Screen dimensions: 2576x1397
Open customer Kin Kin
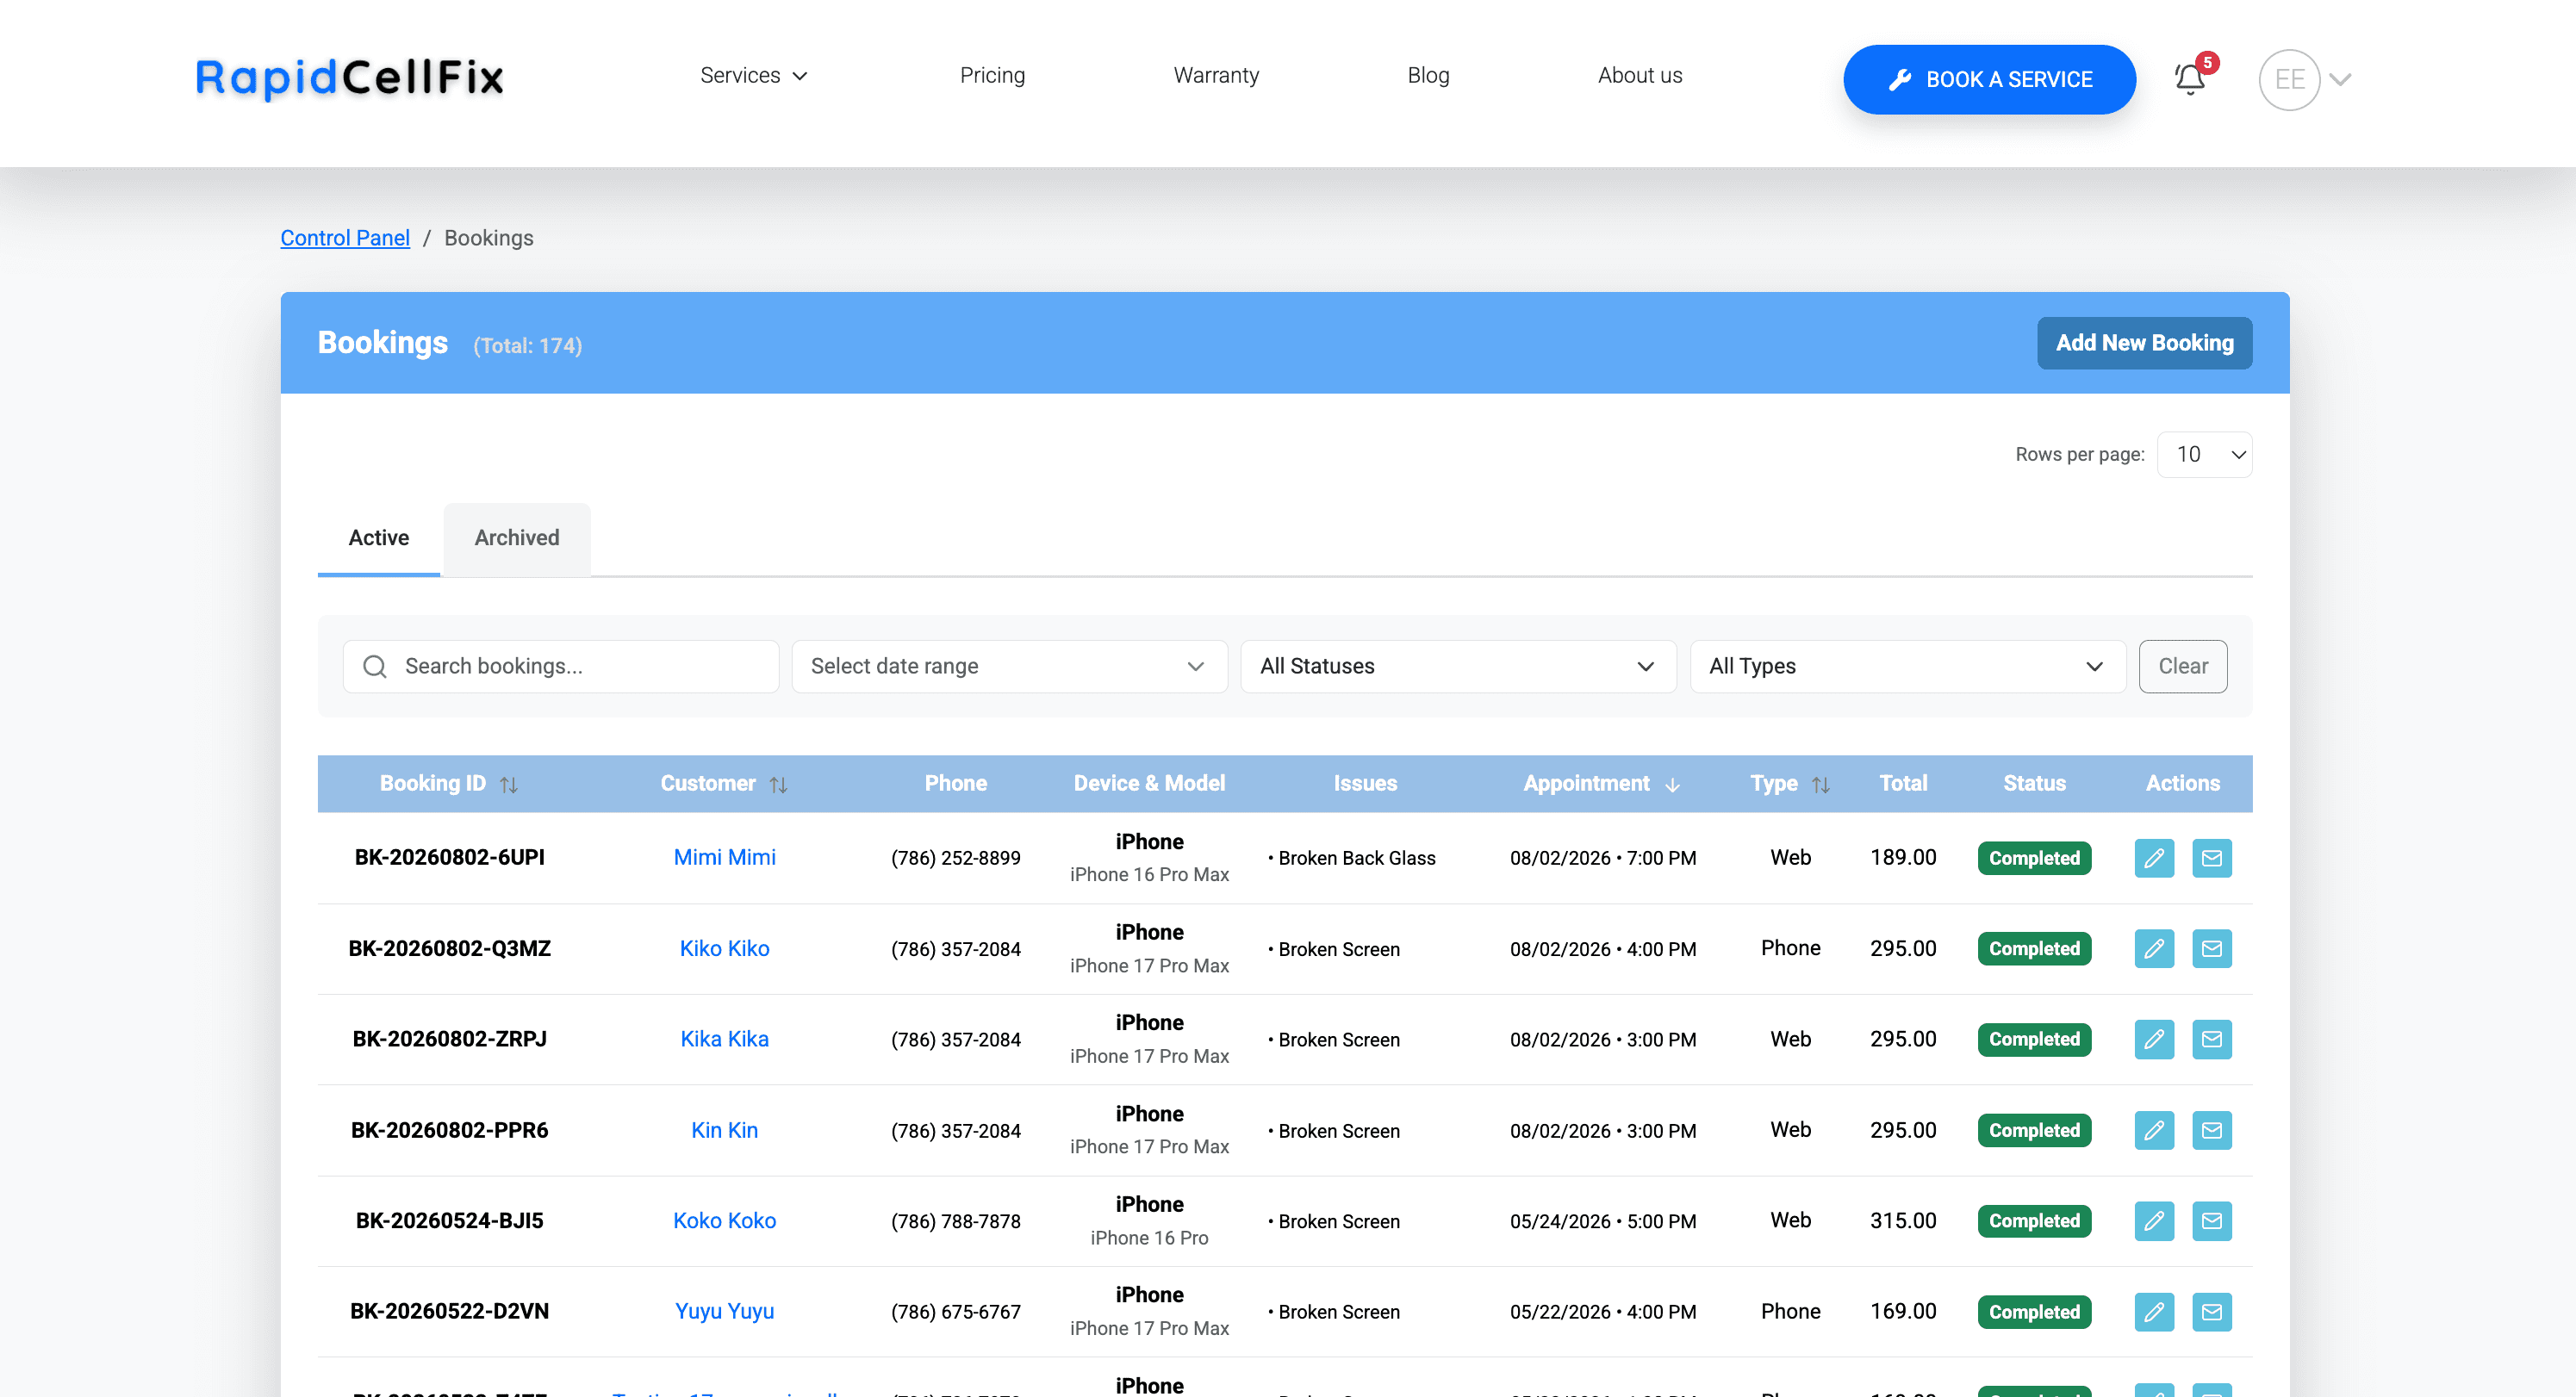pyautogui.click(x=724, y=1130)
